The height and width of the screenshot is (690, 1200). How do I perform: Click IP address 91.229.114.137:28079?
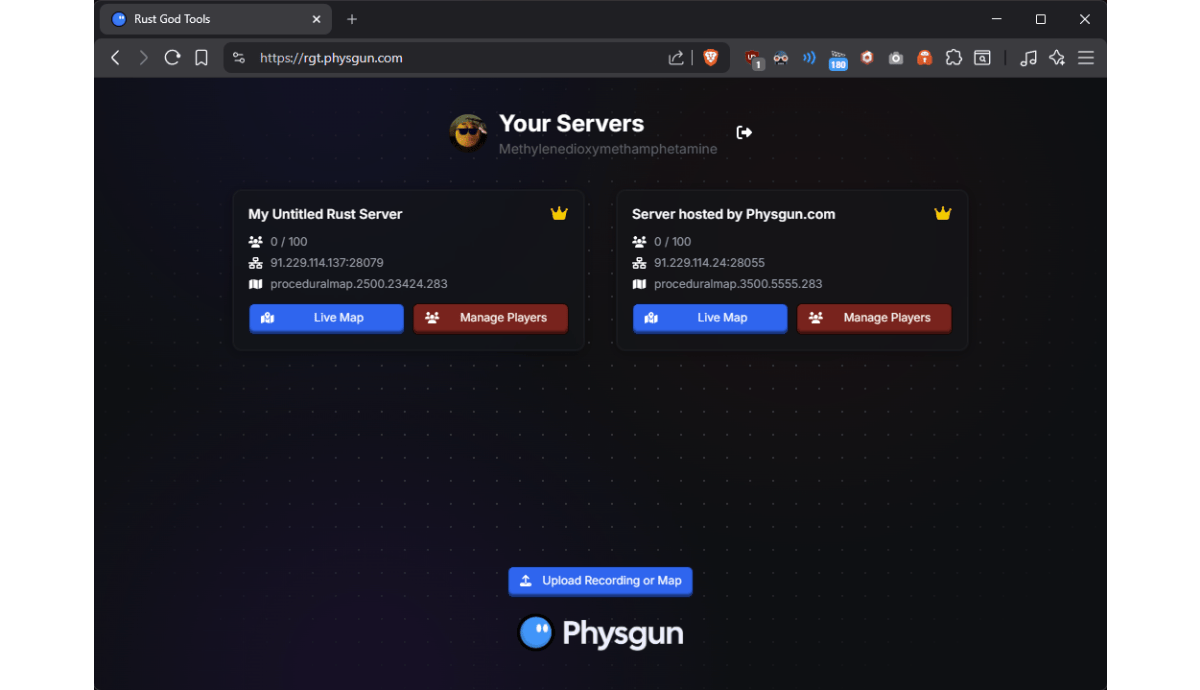pos(327,263)
